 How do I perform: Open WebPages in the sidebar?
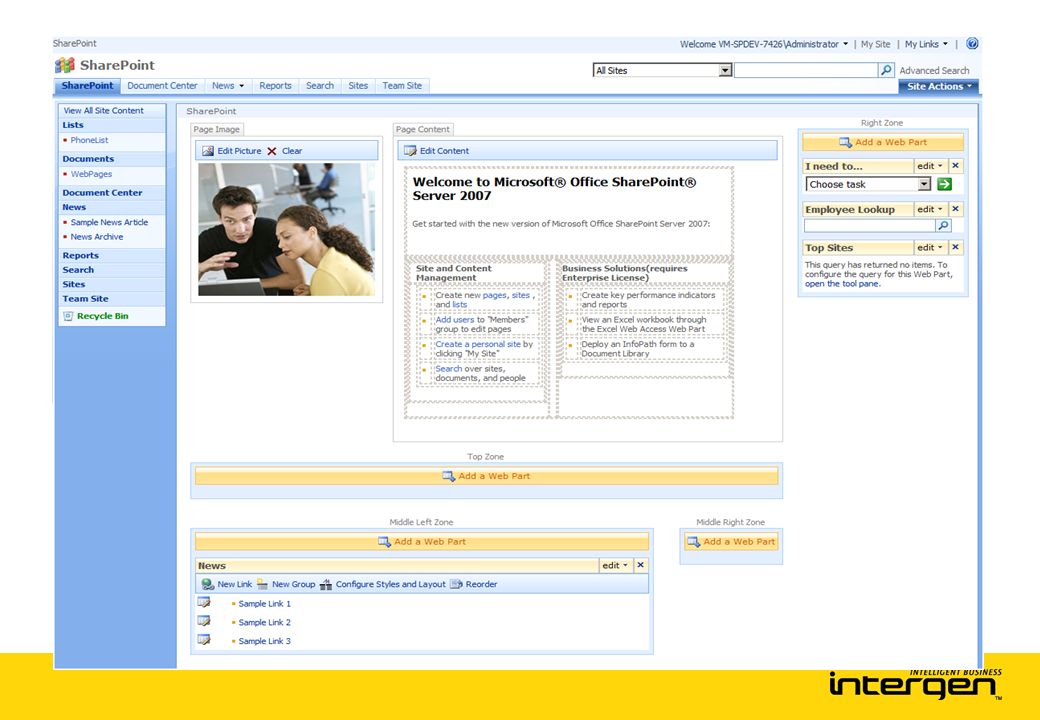click(92, 174)
